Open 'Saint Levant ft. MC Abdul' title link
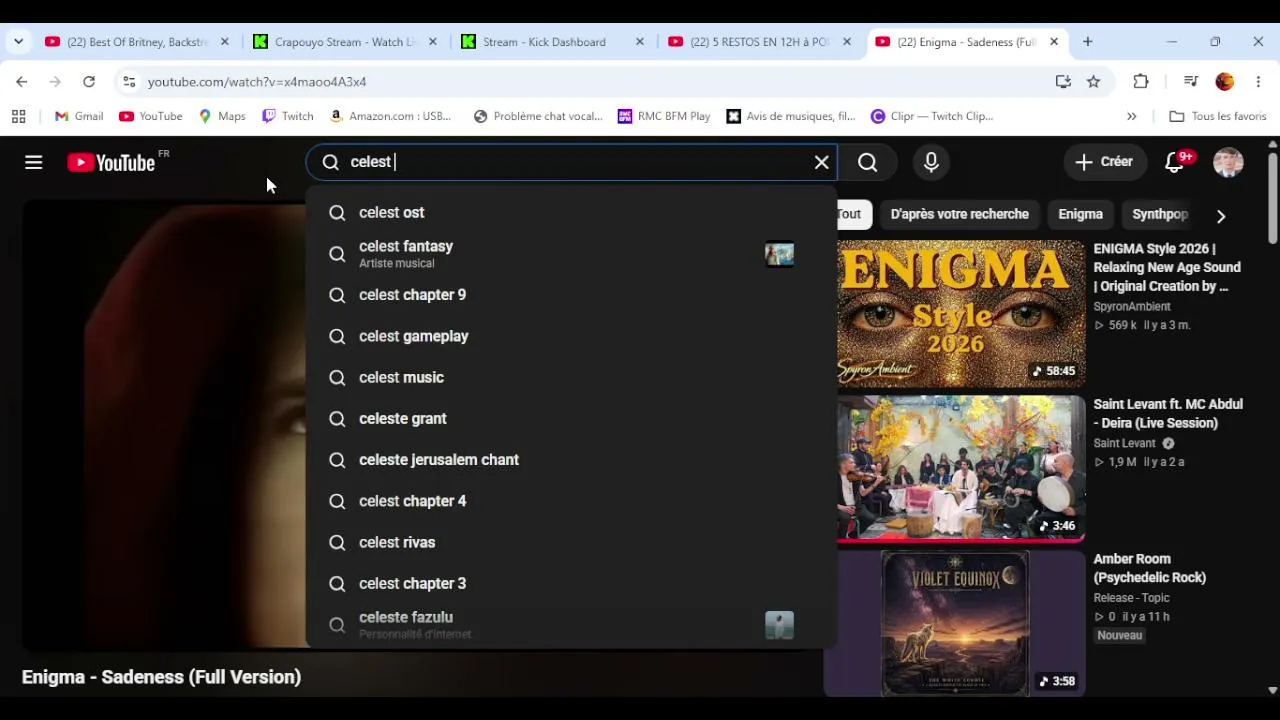This screenshot has height=720, width=1280. tap(1168, 413)
